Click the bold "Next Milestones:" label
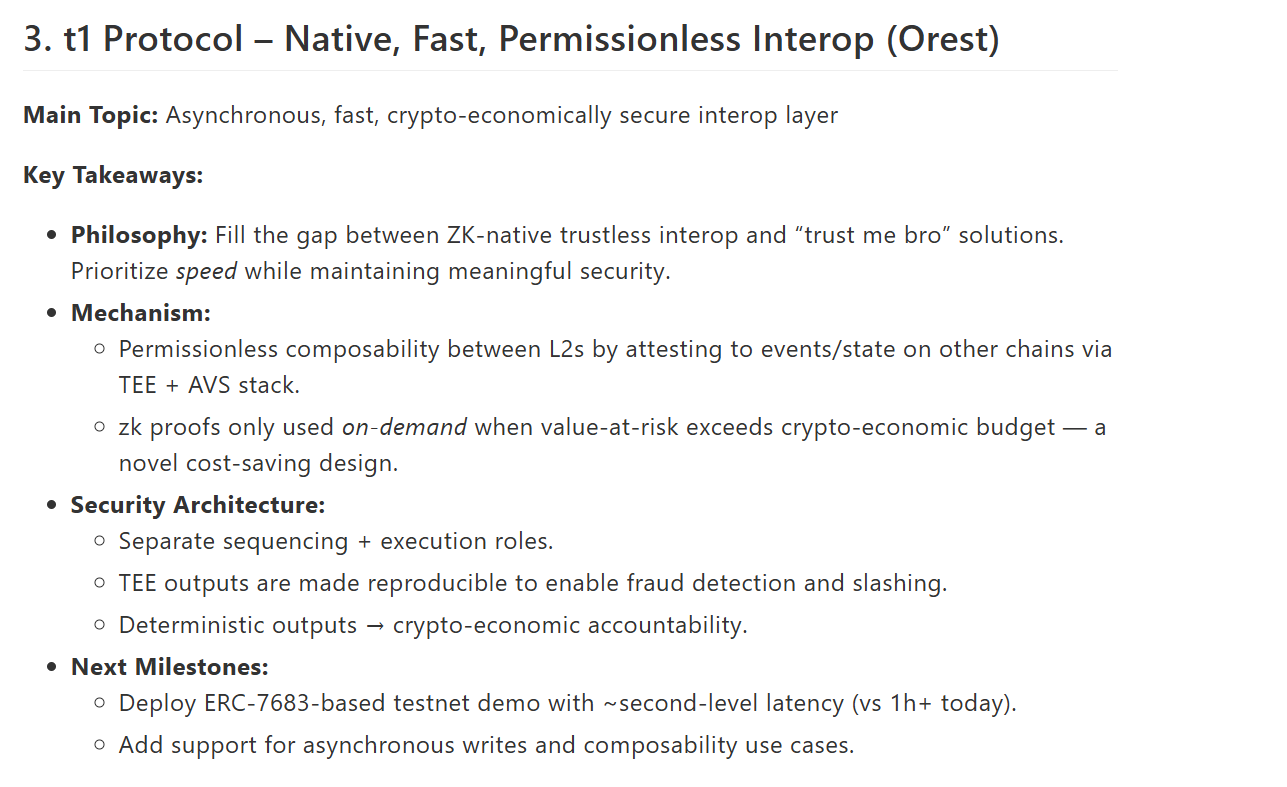The width and height of the screenshot is (1287, 787). (170, 667)
